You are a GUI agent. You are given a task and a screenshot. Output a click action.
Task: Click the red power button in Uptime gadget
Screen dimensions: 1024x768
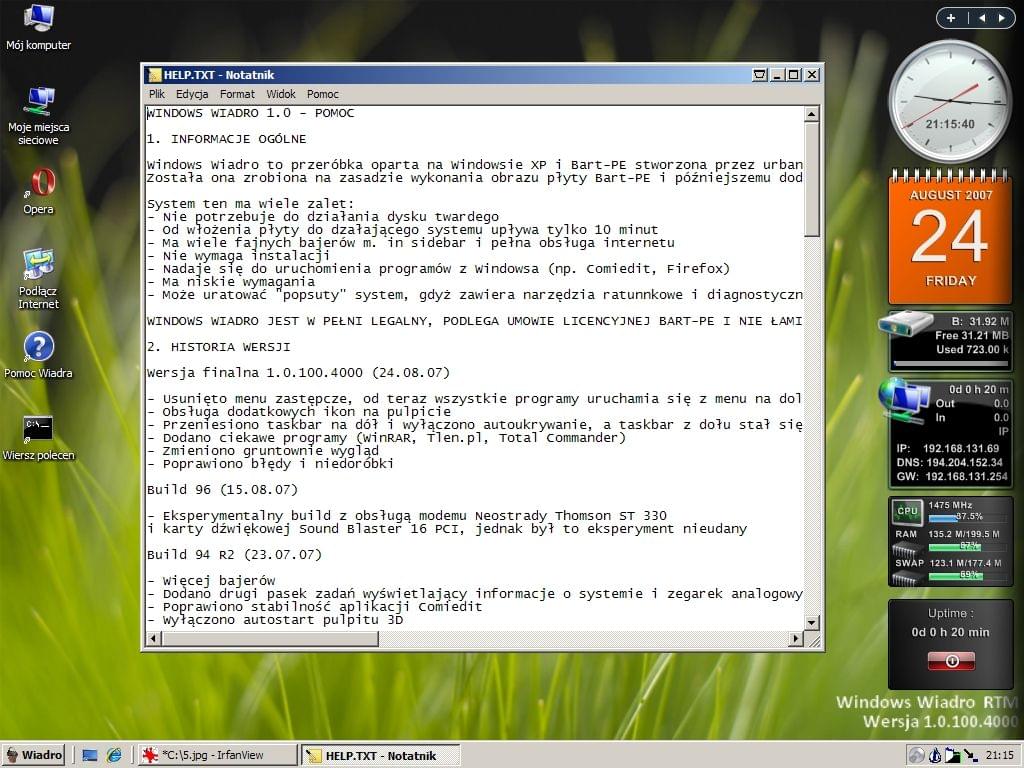952,661
